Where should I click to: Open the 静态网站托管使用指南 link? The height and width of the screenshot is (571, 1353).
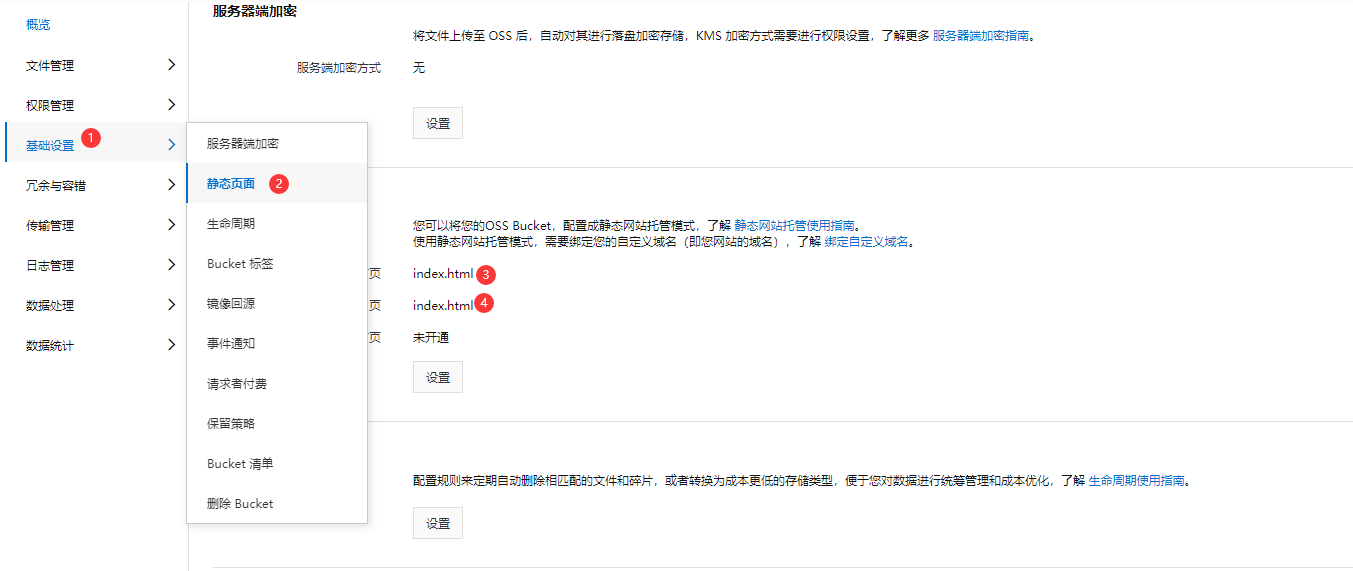click(x=794, y=226)
